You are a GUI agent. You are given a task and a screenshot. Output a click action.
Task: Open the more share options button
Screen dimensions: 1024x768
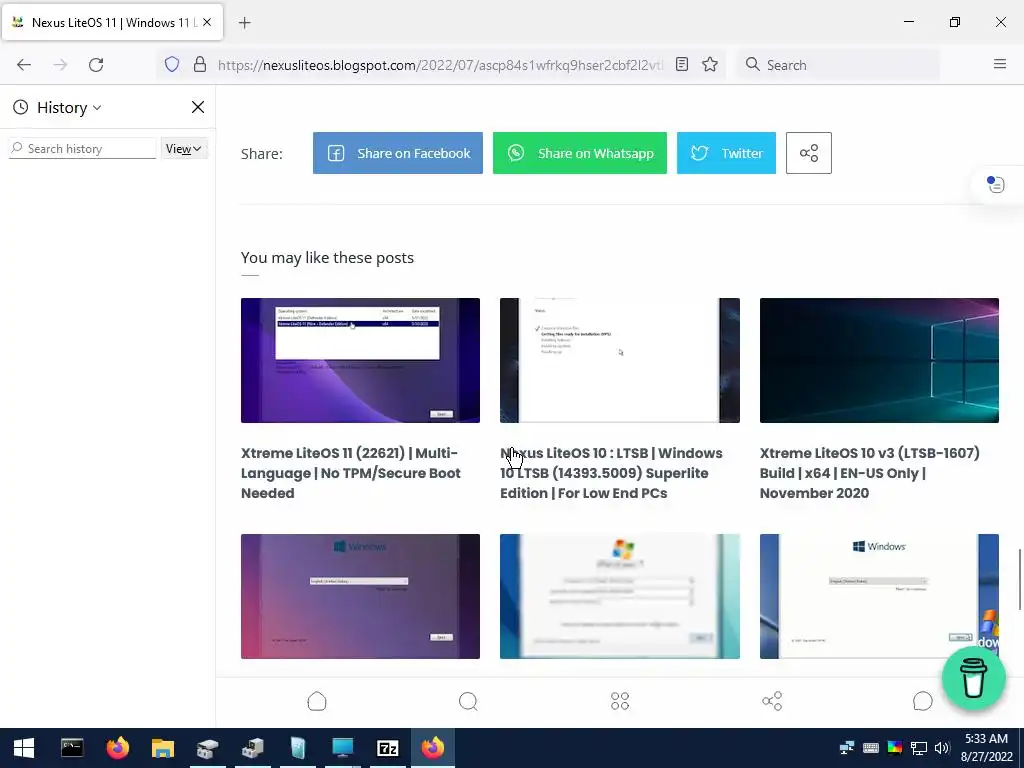808,153
